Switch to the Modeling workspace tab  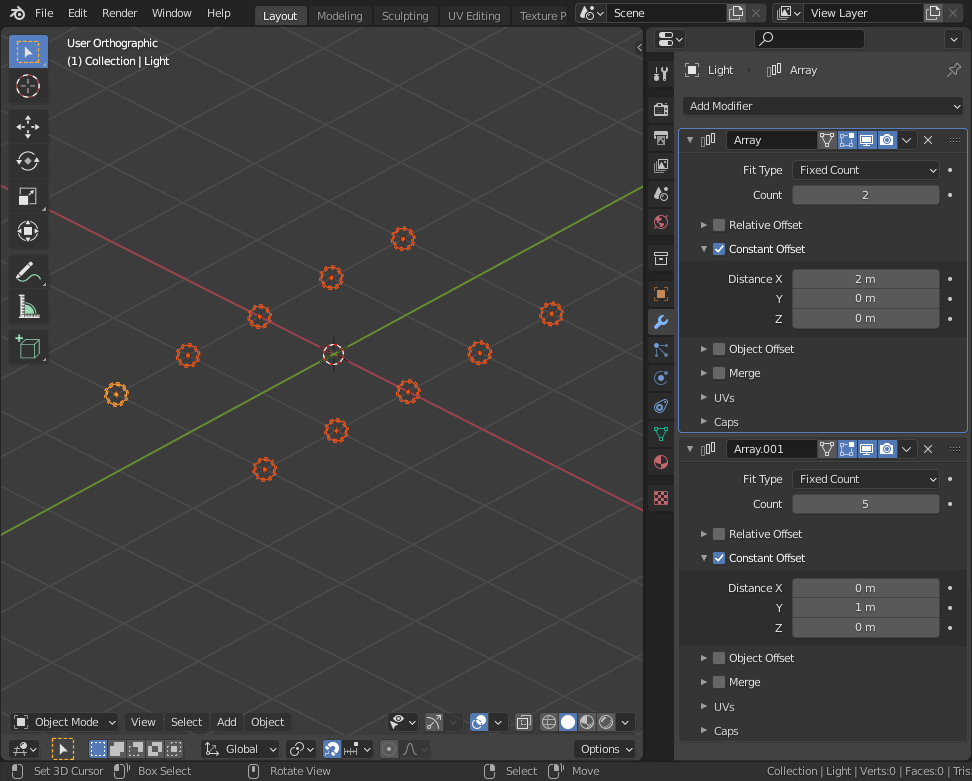pyautogui.click(x=340, y=16)
